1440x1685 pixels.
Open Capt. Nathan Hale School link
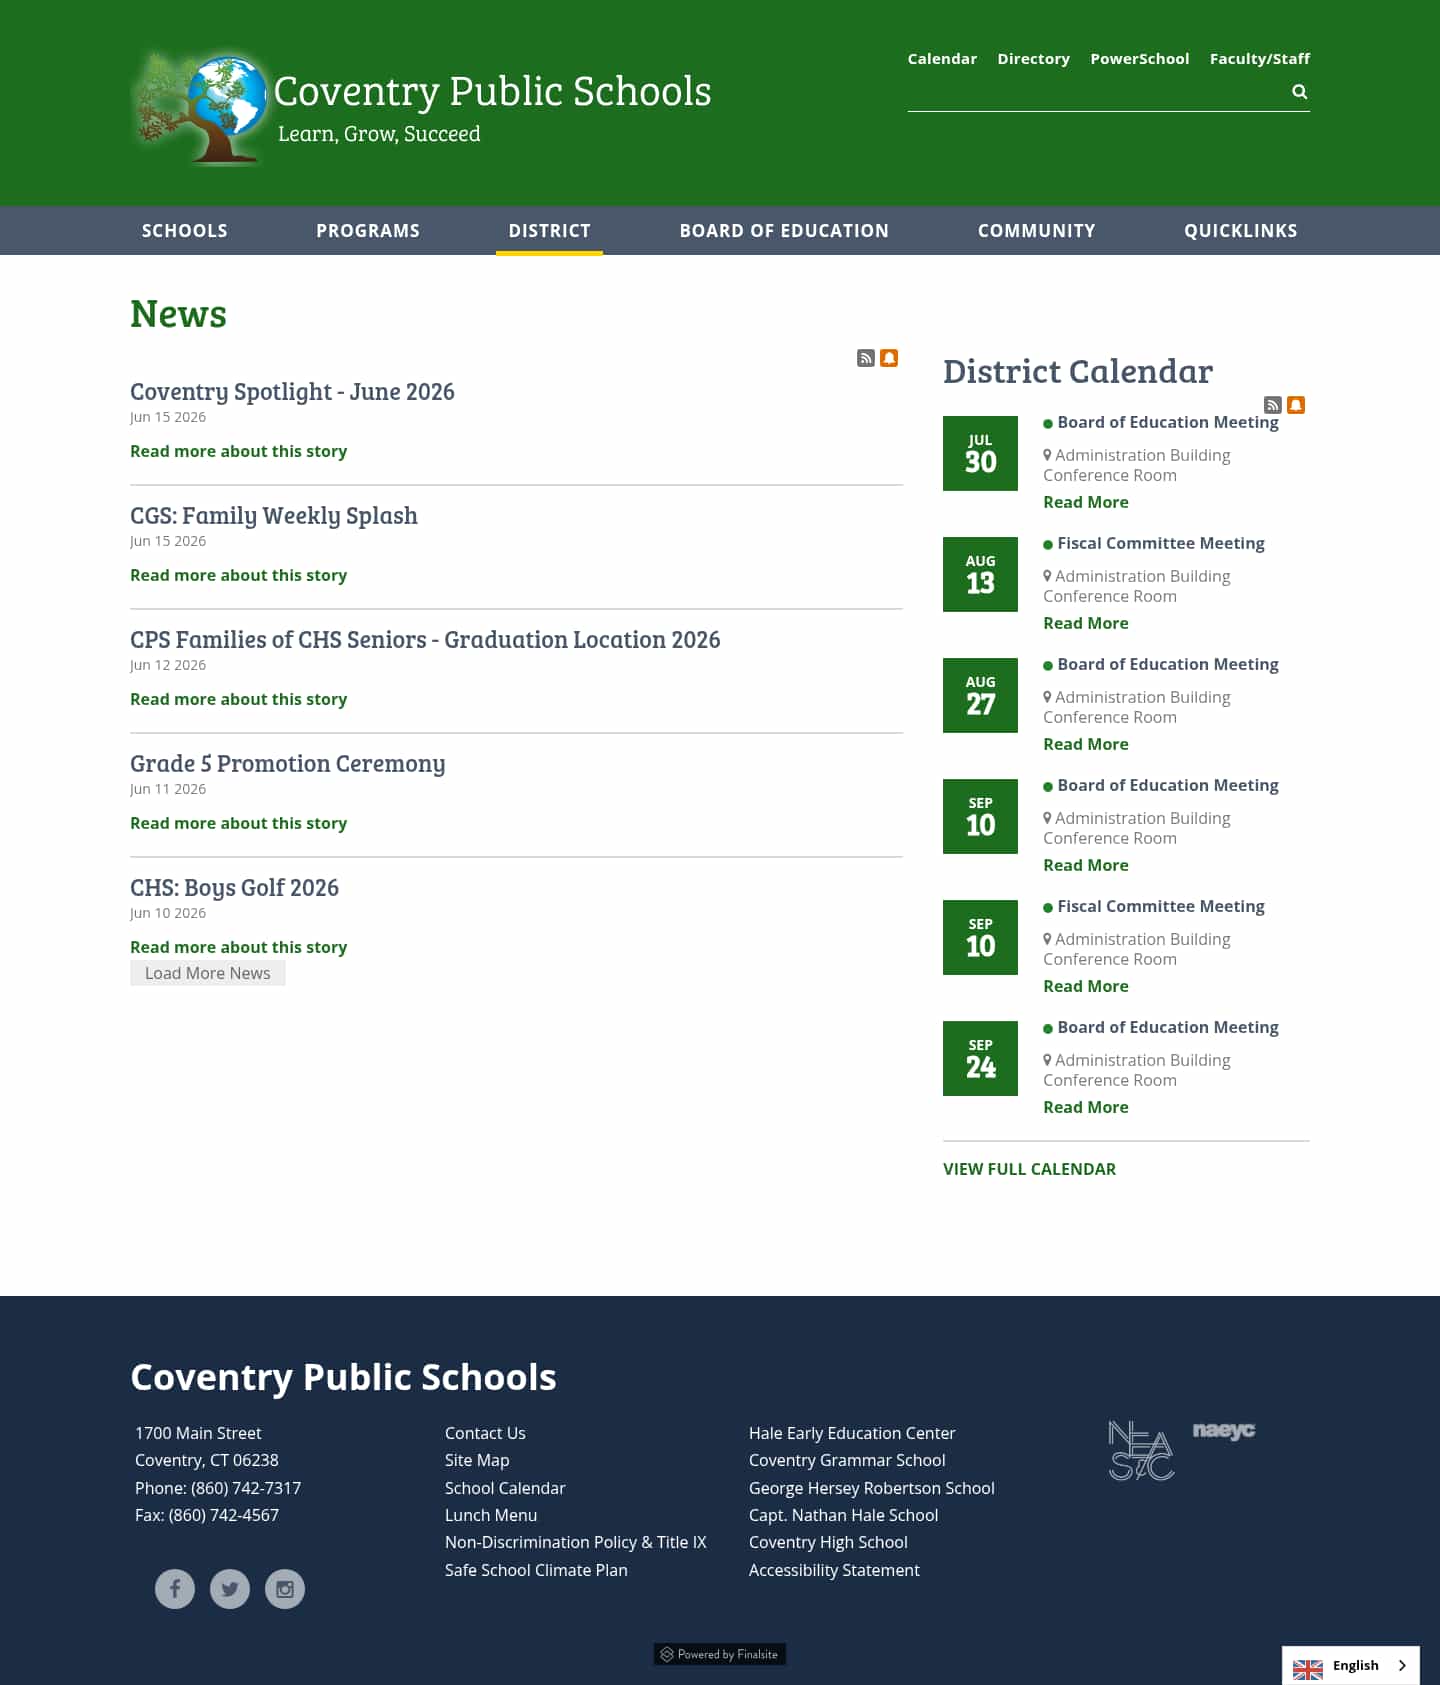(x=844, y=1515)
